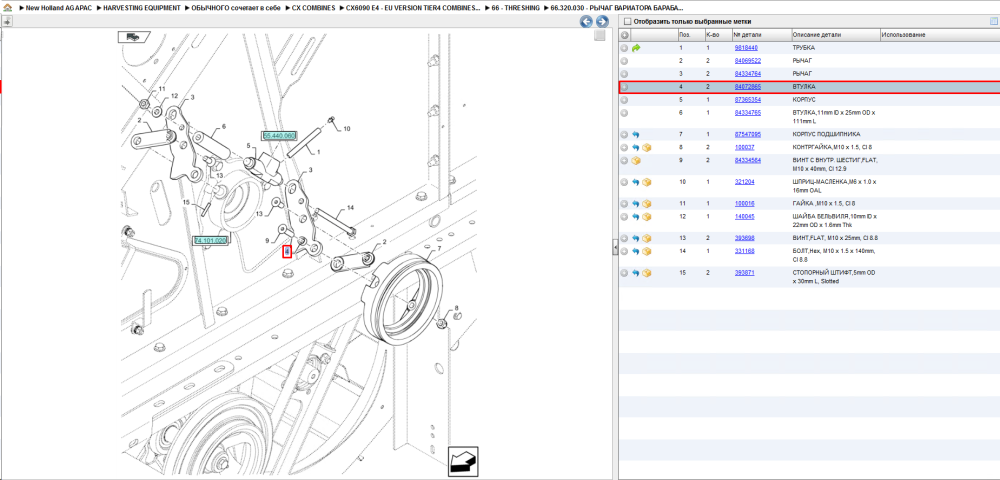The image size is (1000, 480).
Task: Click the box icon for part 100037
Action: [x=647, y=147]
